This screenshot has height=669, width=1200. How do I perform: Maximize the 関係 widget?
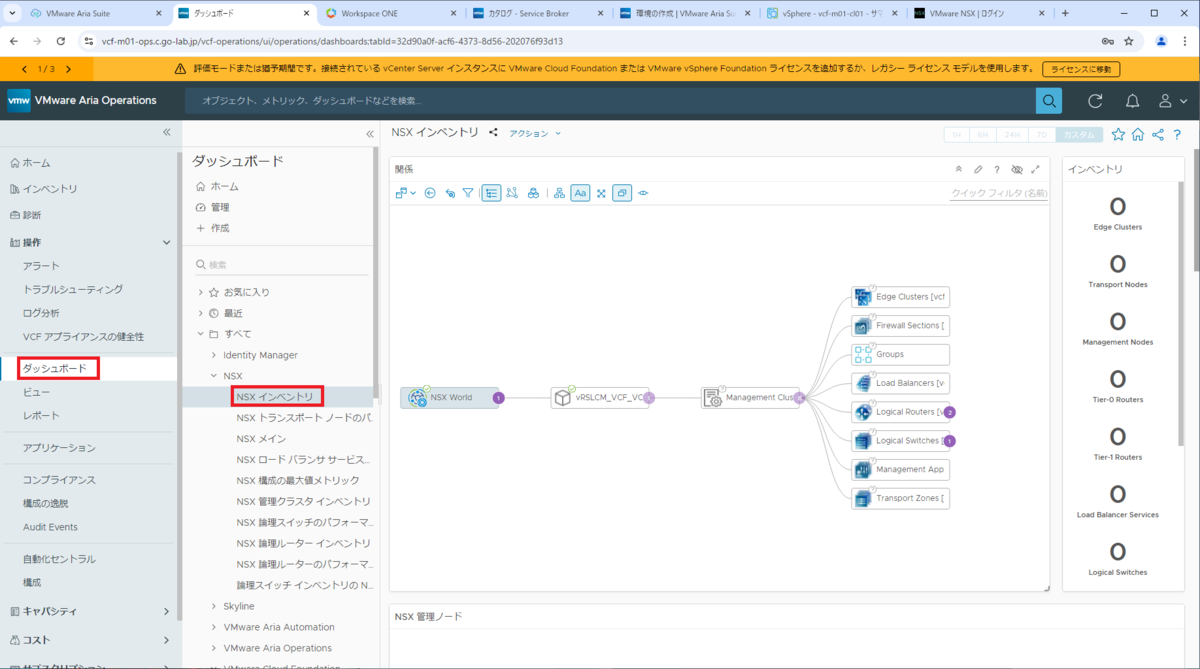[x=1035, y=170]
